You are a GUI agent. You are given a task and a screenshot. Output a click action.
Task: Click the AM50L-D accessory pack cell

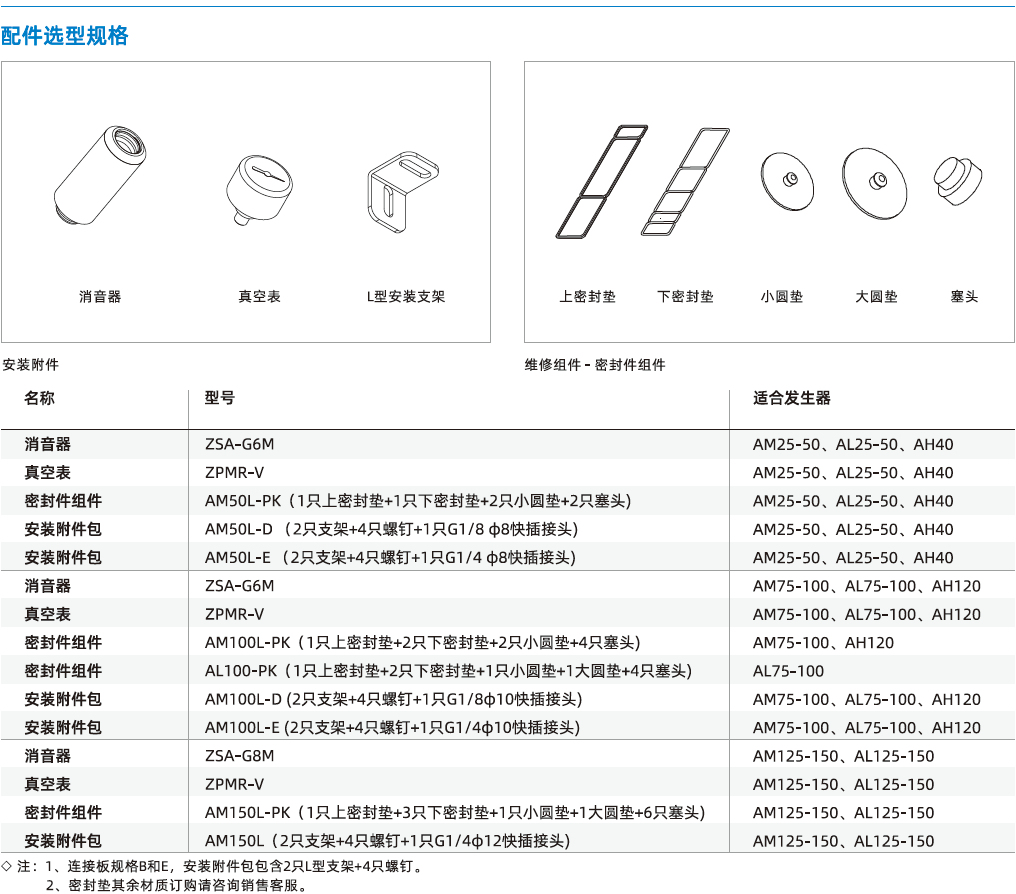[391, 529]
